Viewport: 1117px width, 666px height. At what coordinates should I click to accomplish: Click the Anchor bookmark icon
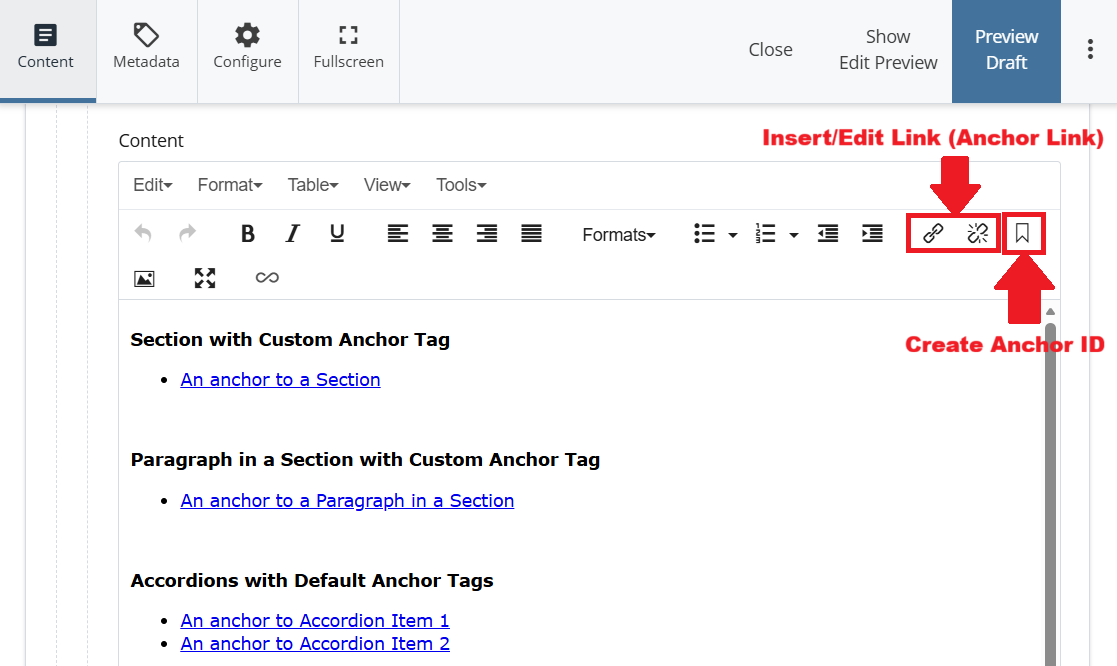pyautogui.click(x=1022, y=234)
